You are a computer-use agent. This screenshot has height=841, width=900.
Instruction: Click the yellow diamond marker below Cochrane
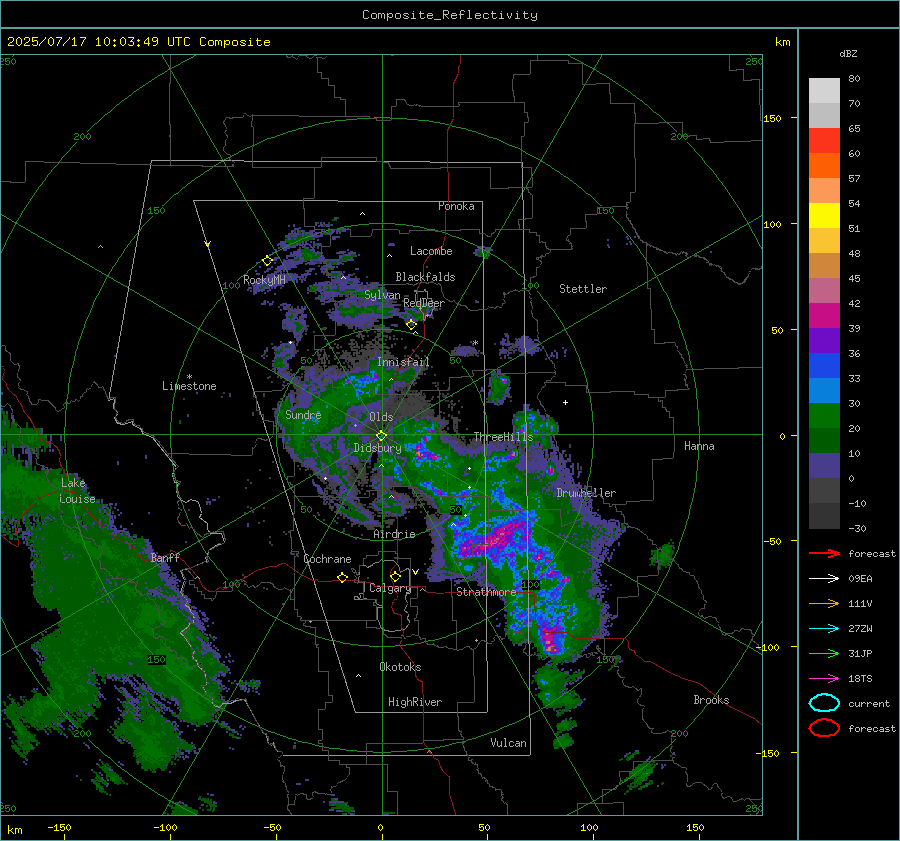point(343,577)
